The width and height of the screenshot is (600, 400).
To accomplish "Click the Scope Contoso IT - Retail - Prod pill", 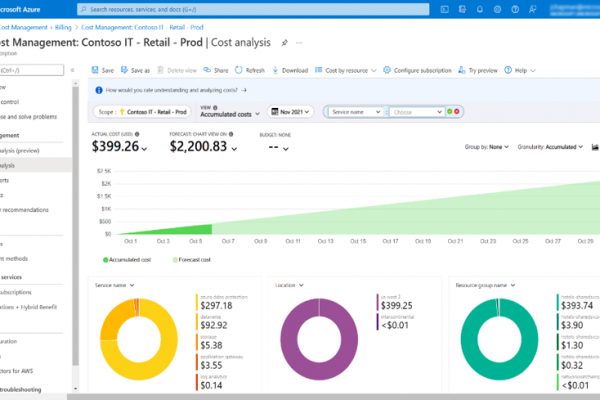I will coord(142,112).
